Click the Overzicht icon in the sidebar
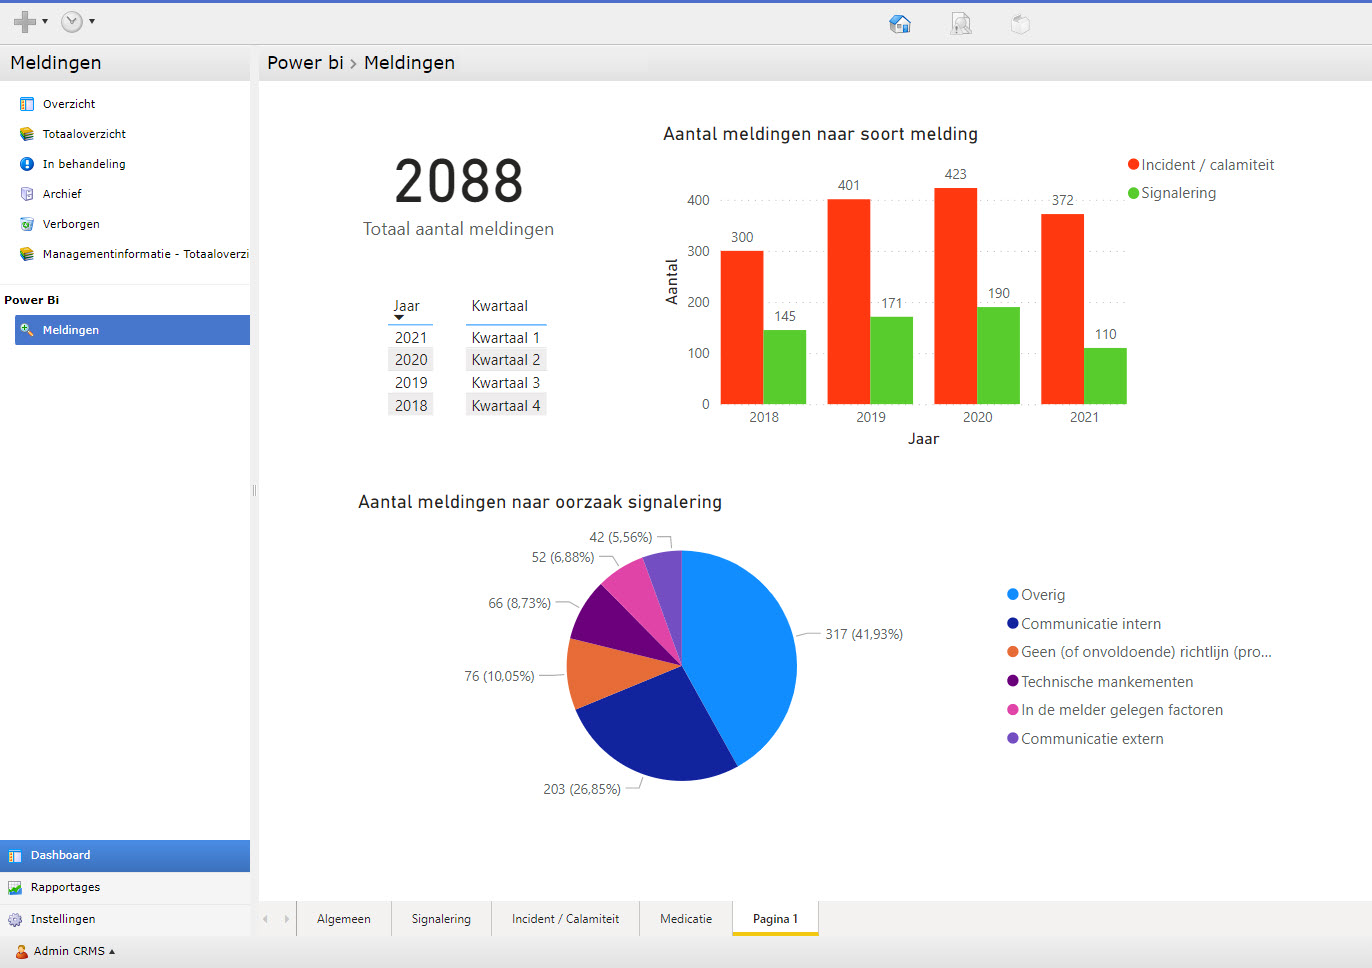This screenshot has height=968, width=1372. [x=27, y=104]
